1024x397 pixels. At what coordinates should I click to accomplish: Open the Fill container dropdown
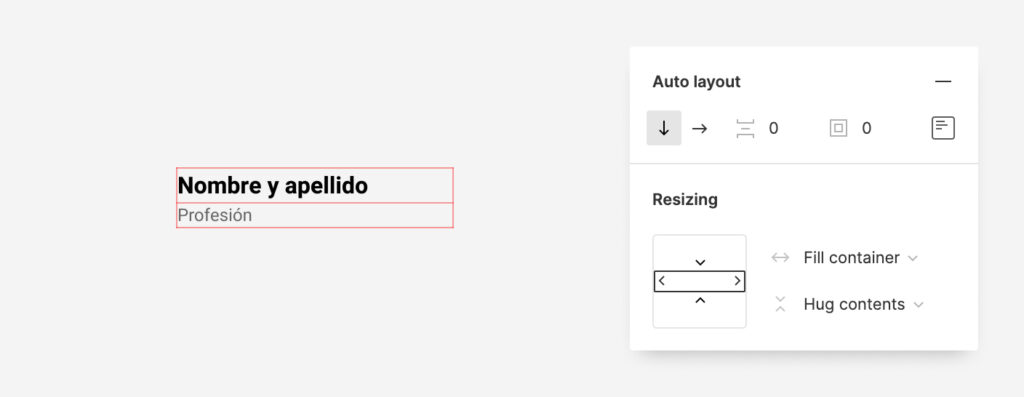click(860, 258)
